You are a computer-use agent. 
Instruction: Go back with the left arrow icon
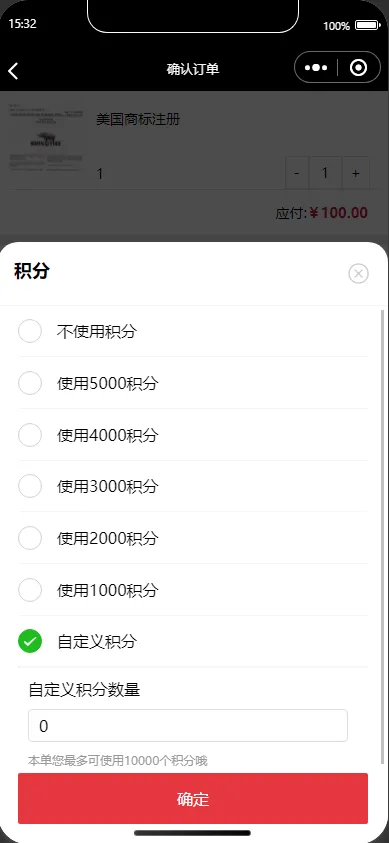point(13,70)
